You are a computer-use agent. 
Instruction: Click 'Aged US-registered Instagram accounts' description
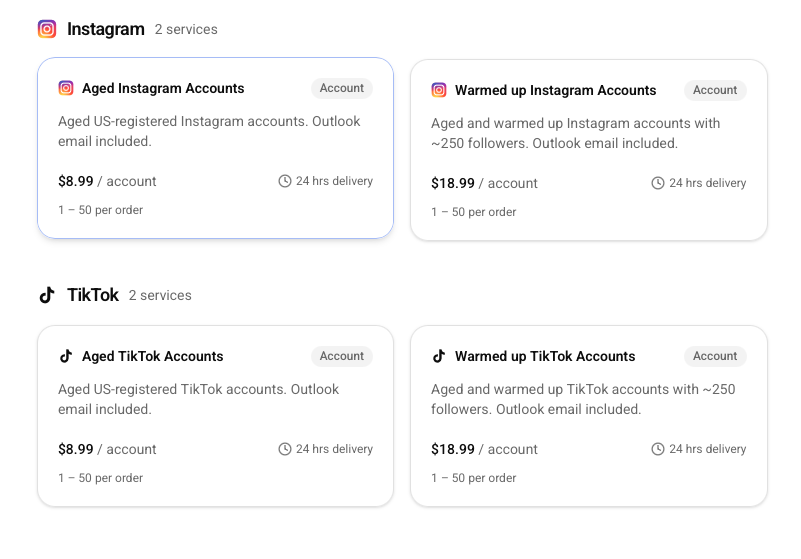pyautogui.click(x=209, y=131)
